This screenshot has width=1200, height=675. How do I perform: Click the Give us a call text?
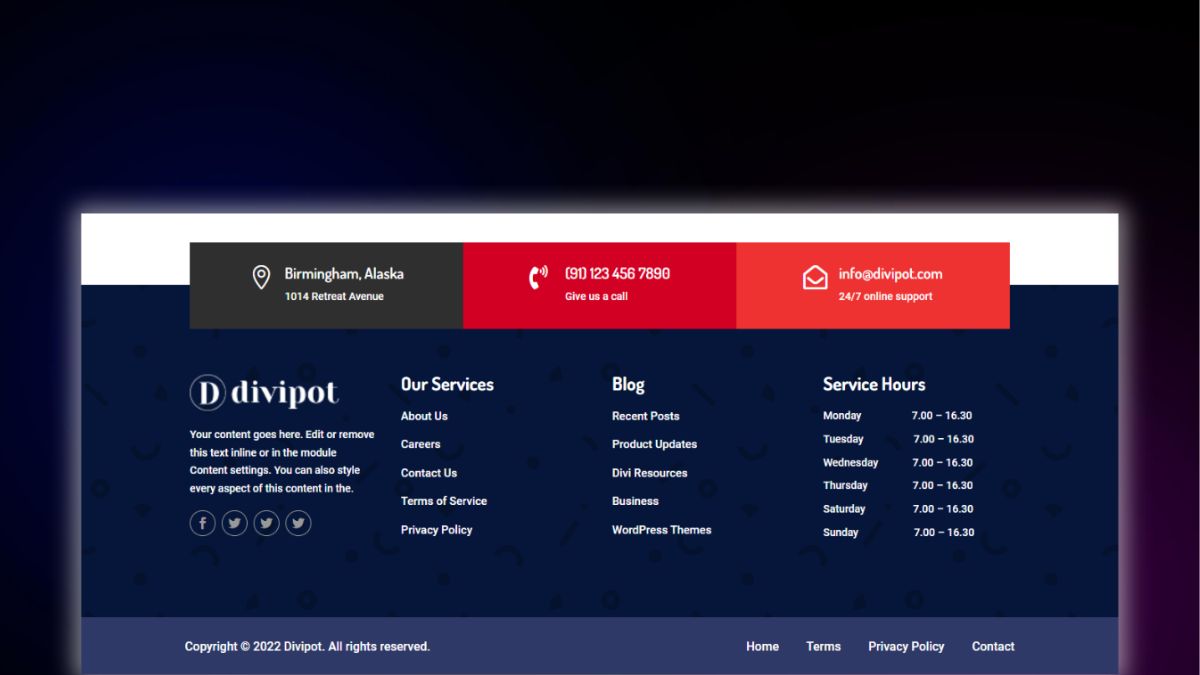tap(596, 296)
